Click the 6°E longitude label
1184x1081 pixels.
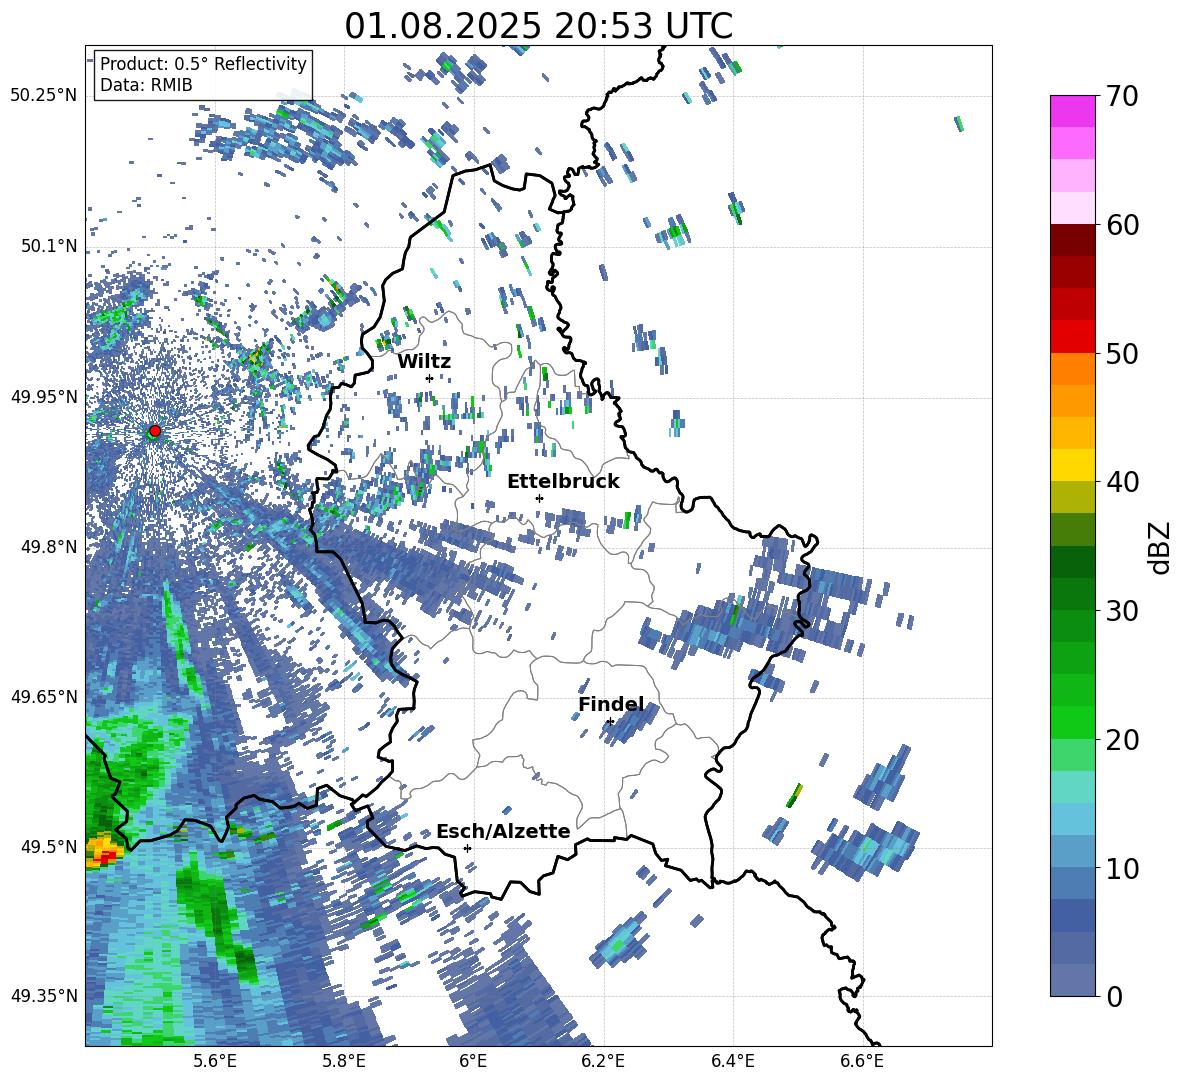[473, 1061]
